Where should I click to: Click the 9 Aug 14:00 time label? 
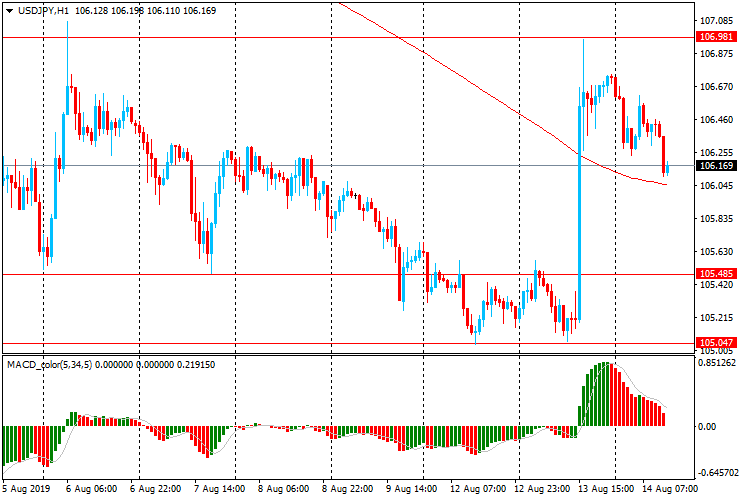click(x=412, y=488)
